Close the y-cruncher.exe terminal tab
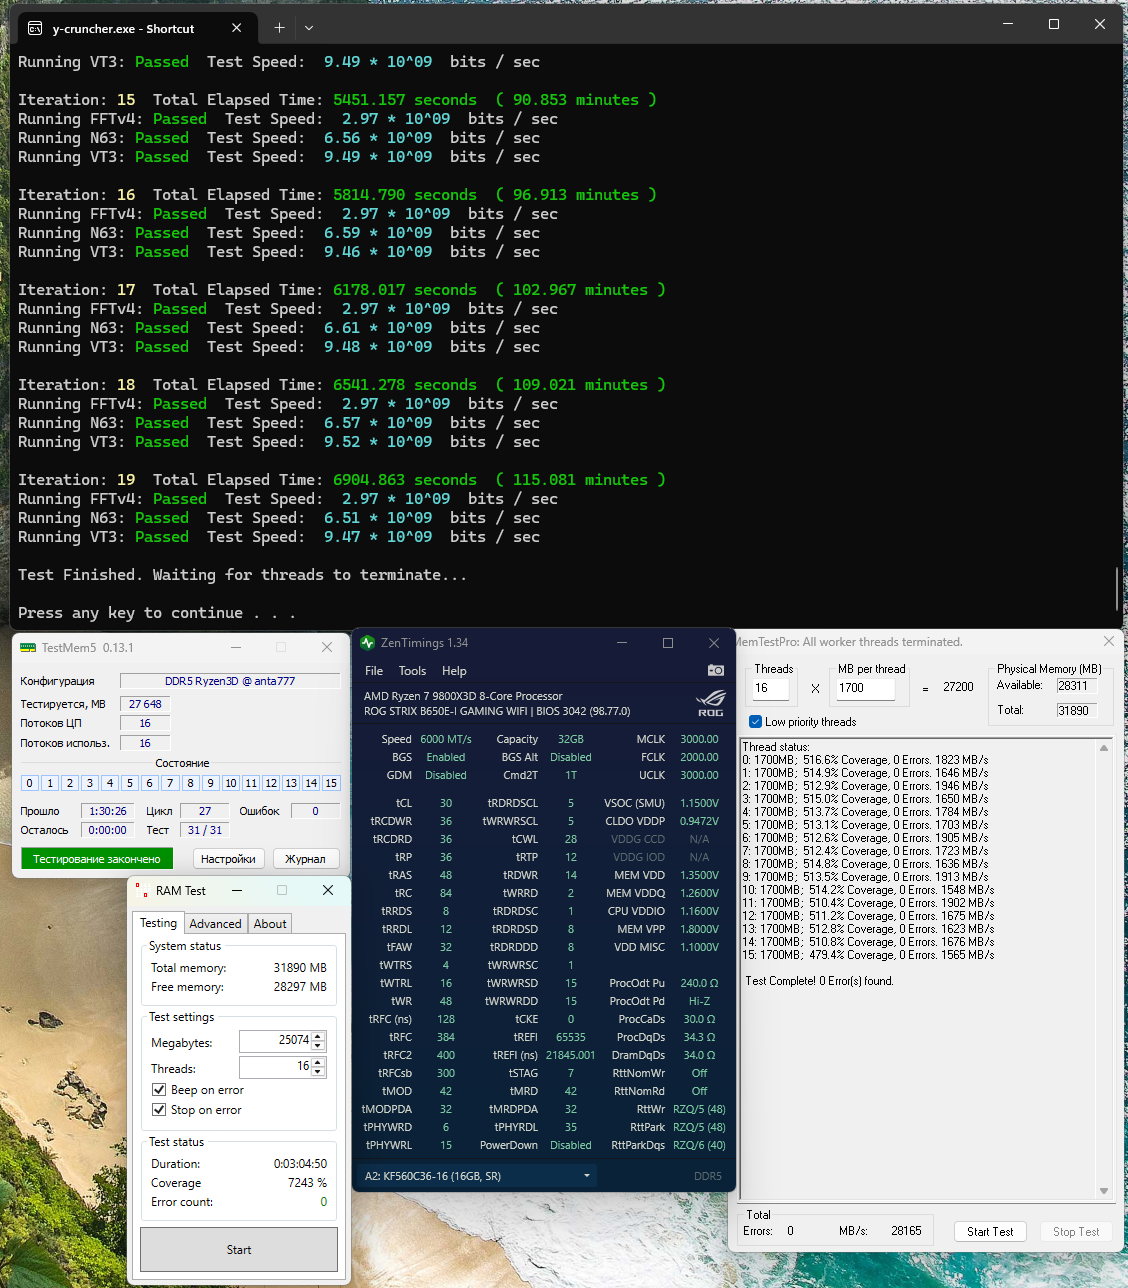Viewport: 1128px width, 1288px height. point(237,28)
